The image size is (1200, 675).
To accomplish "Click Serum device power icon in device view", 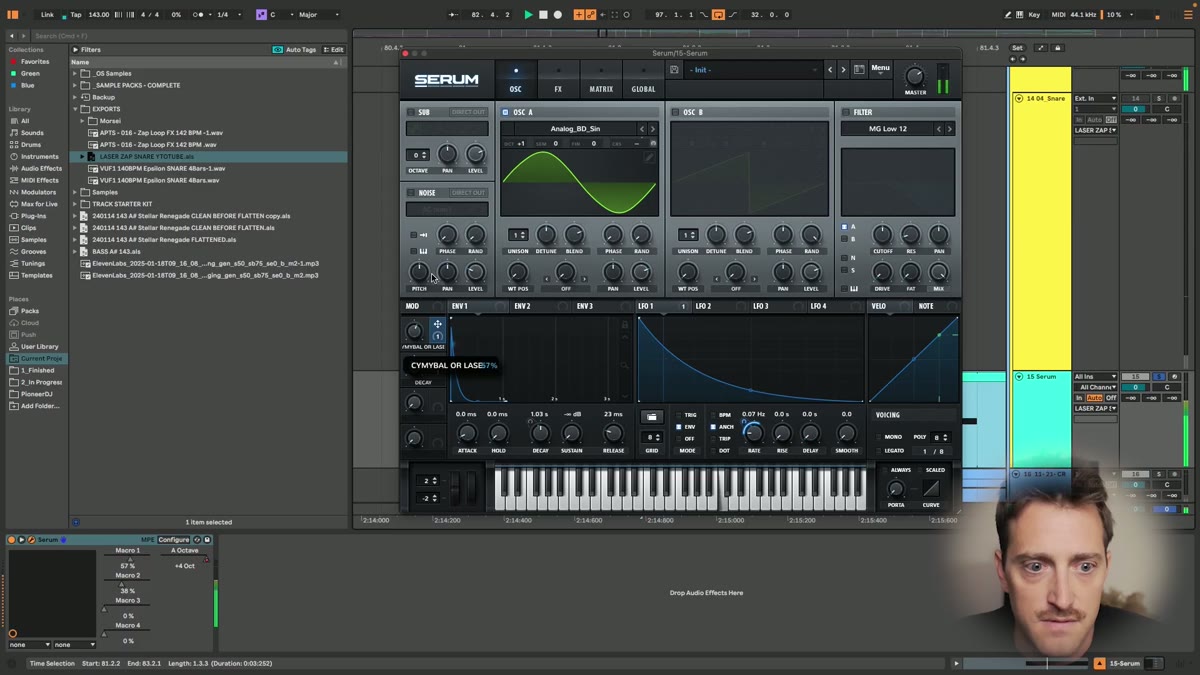I will [x=12, y=540].
